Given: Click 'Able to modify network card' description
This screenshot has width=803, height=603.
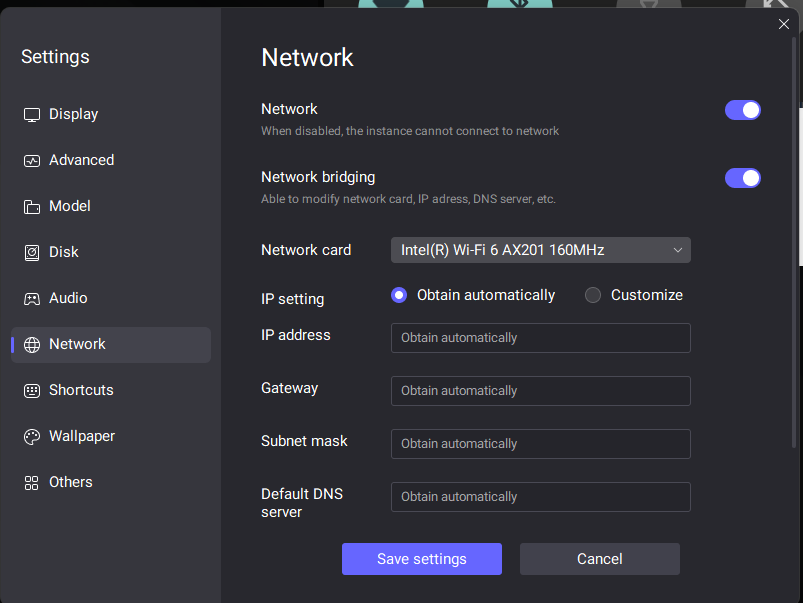Looking at the screenshot, I should (408, 199).
